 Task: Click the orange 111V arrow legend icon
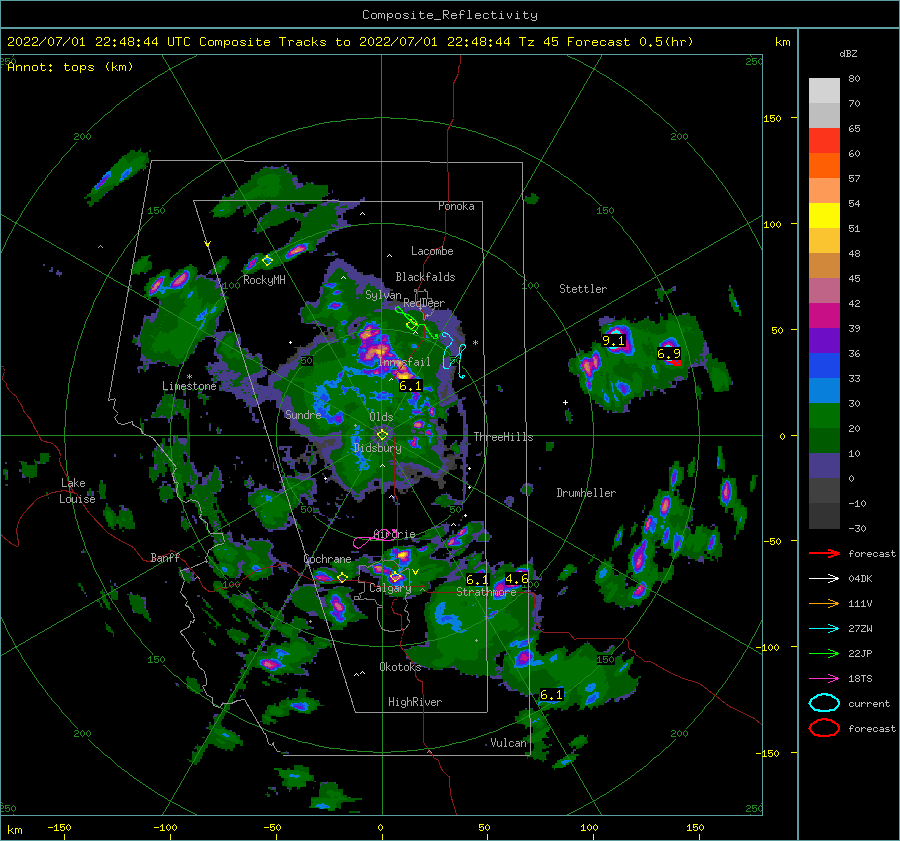coord(824,603)
